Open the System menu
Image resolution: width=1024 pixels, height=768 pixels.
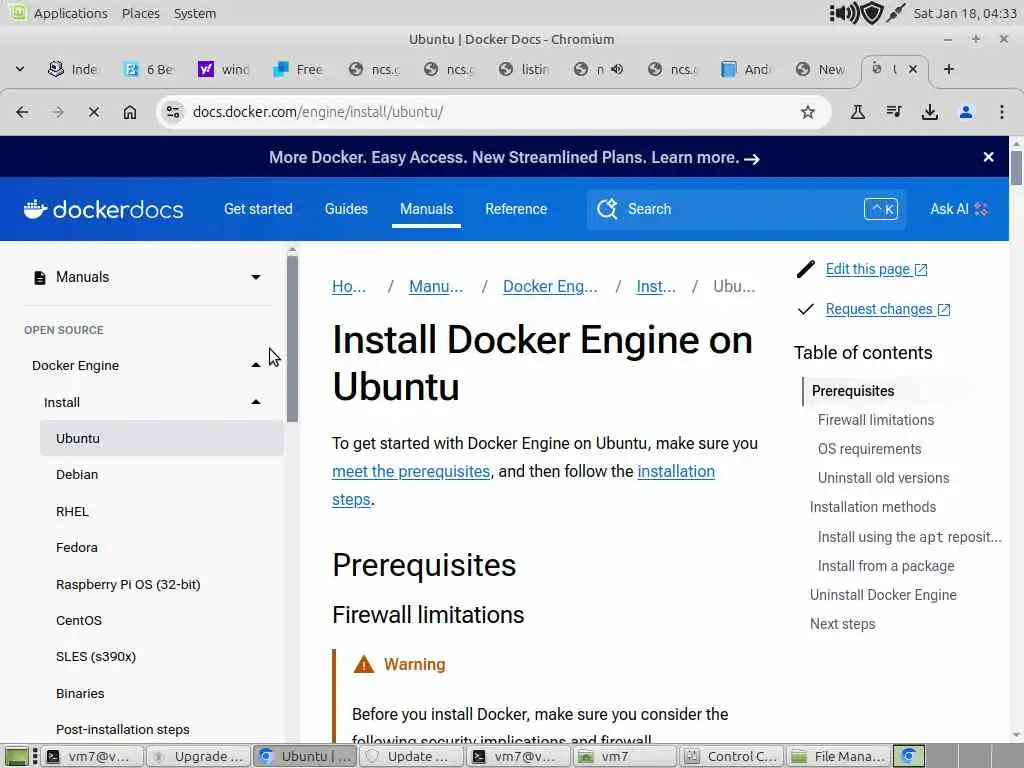click(195, 13)
